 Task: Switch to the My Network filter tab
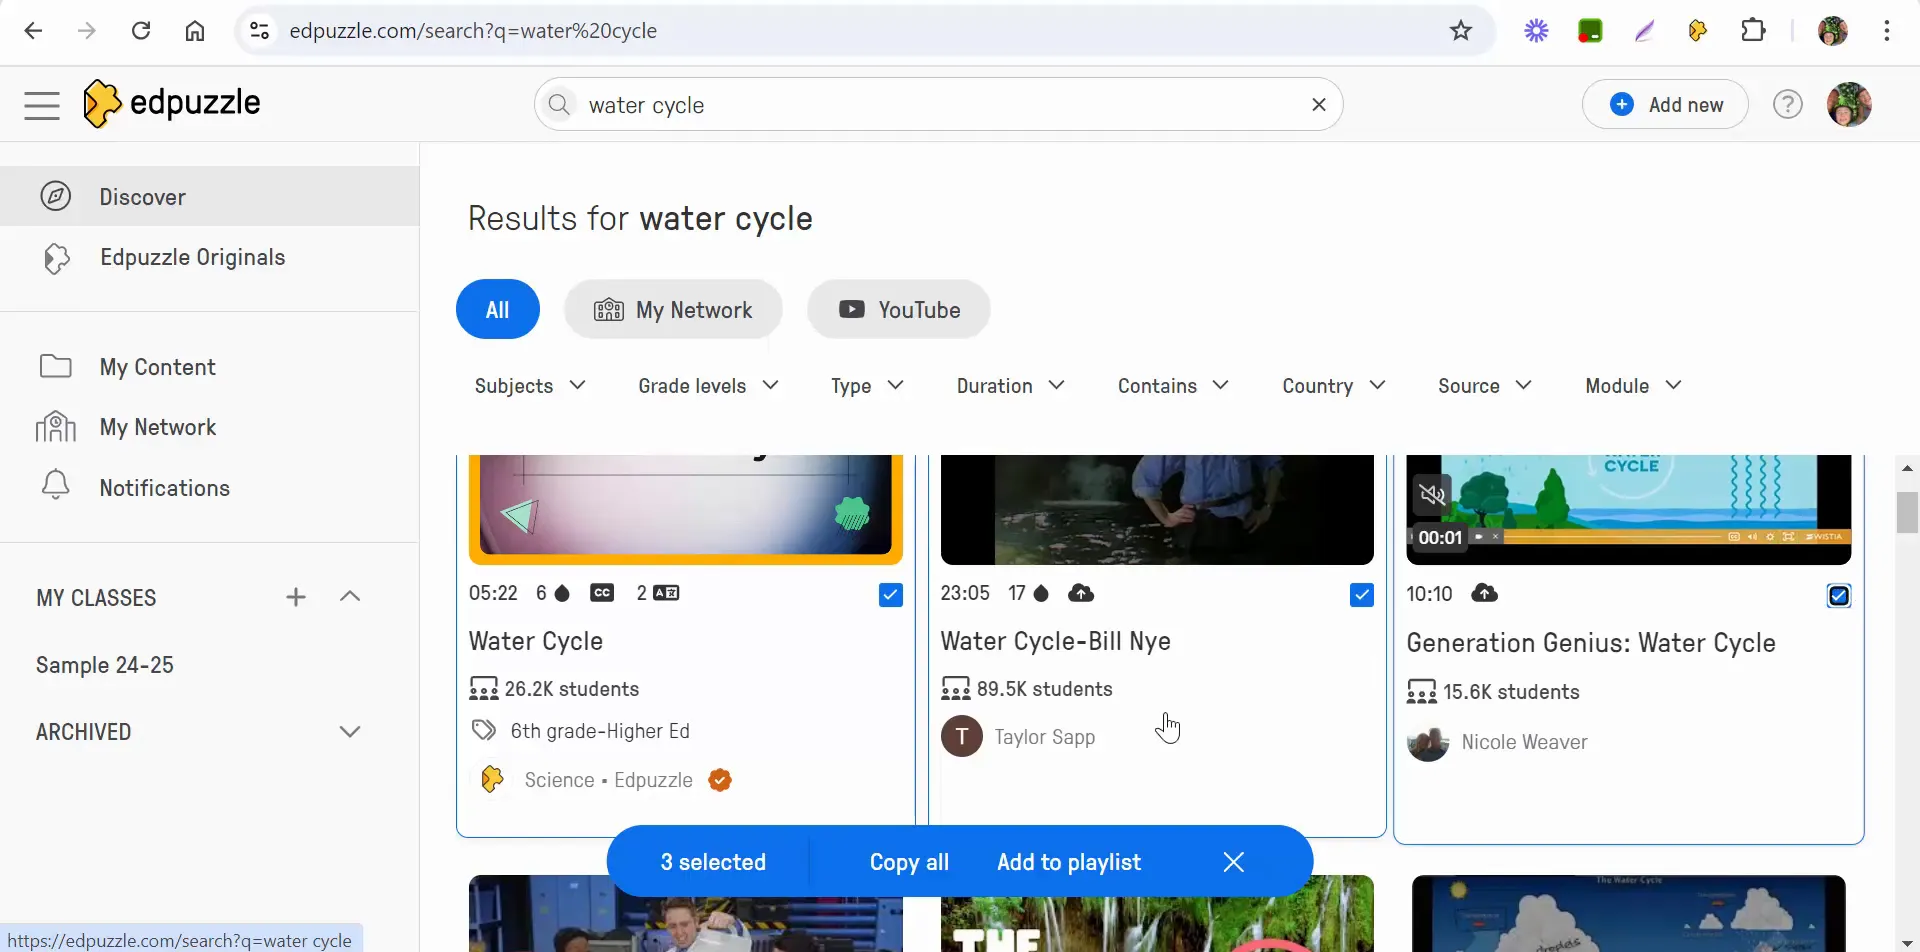click(x=673, y=310)
